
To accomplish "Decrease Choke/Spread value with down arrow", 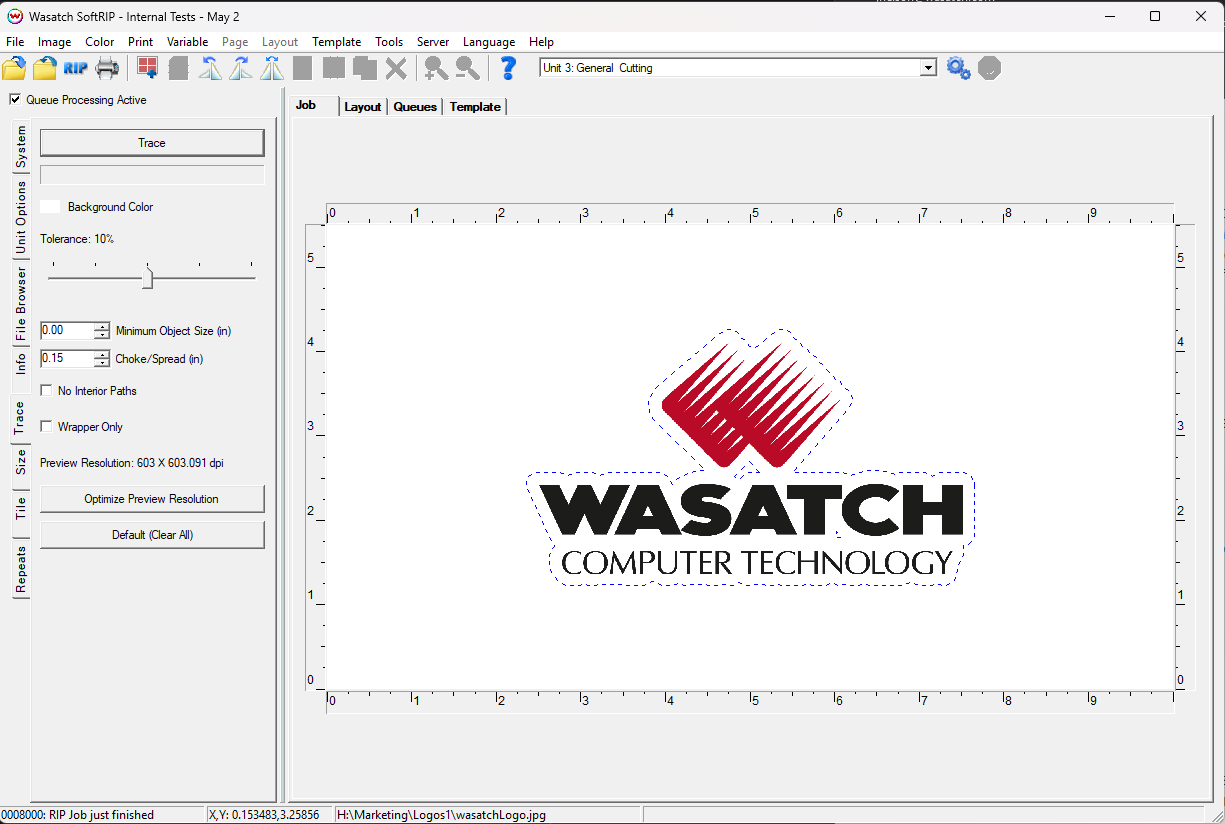I will 102,363.
